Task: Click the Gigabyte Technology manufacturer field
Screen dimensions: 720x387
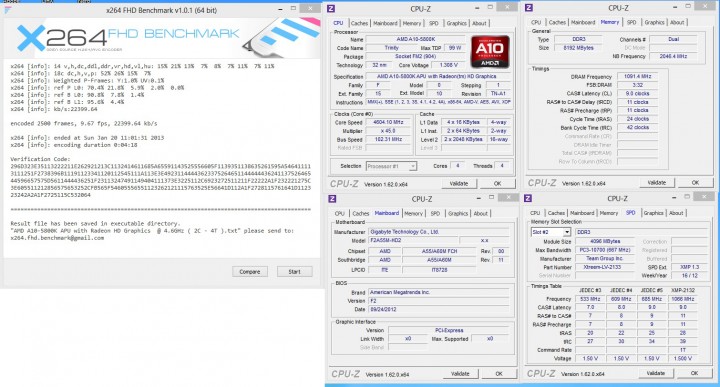Action: (x=439, y=232)
